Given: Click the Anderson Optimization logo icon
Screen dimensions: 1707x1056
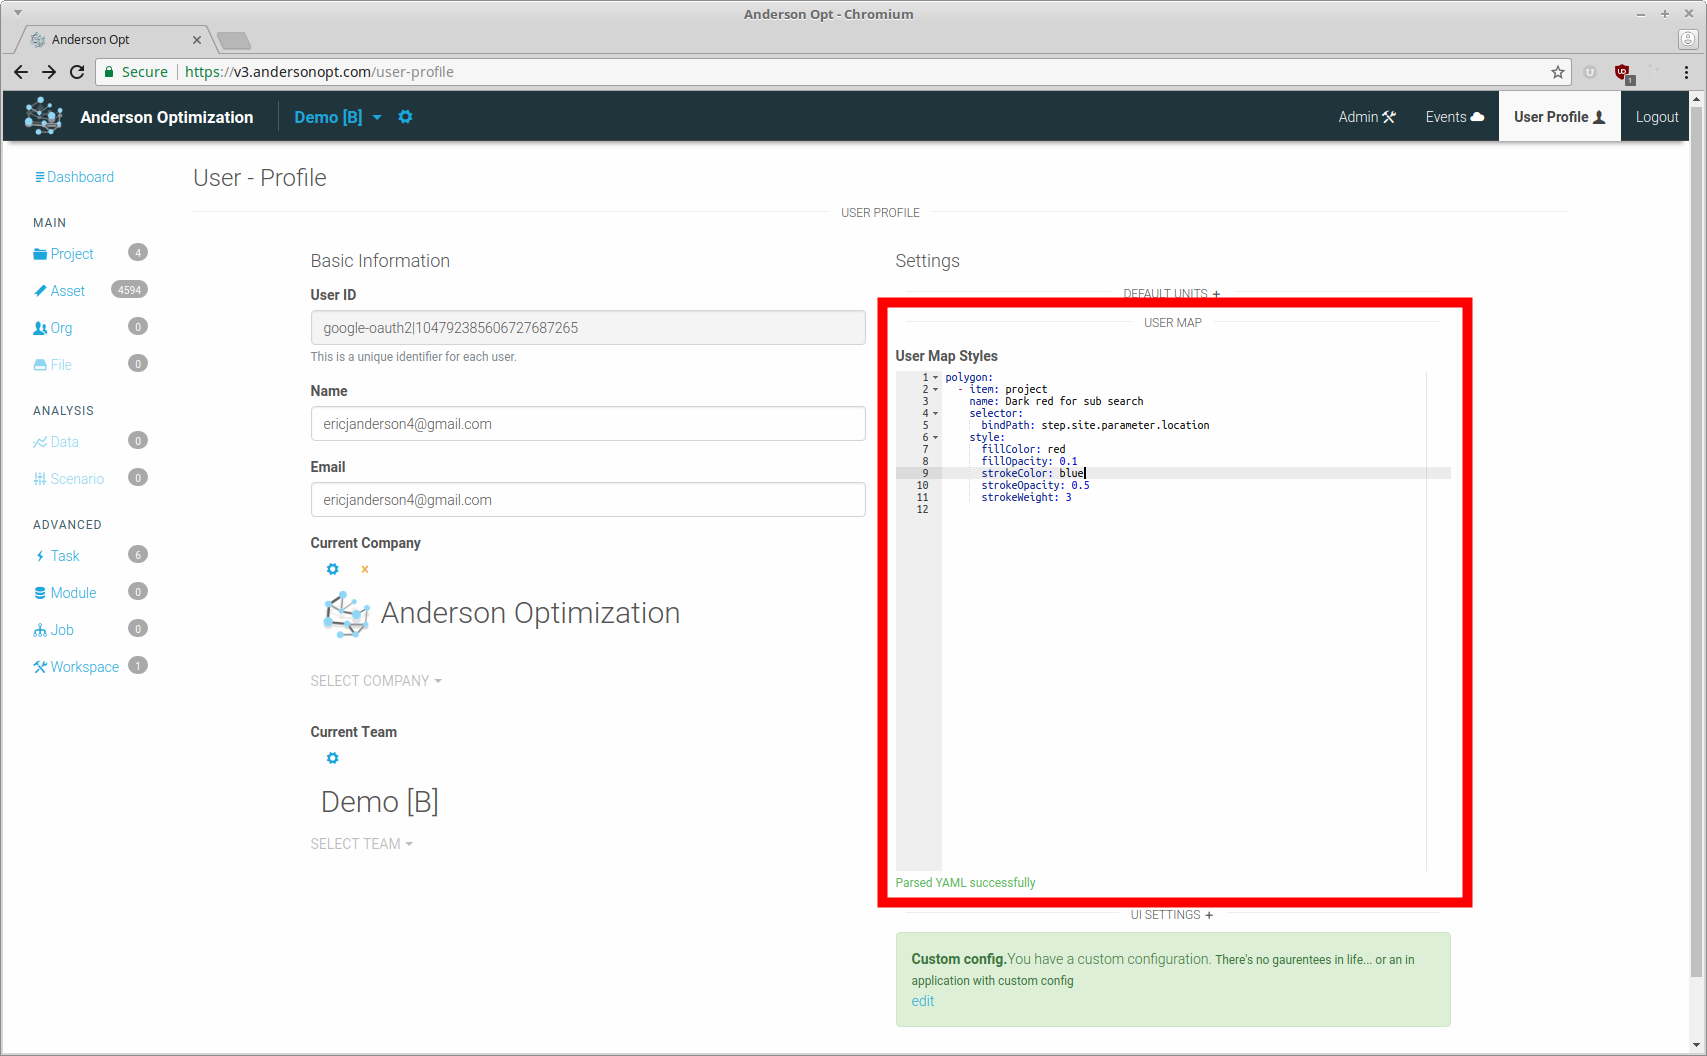Looking at the screenshot, I should tap(43, 116).
